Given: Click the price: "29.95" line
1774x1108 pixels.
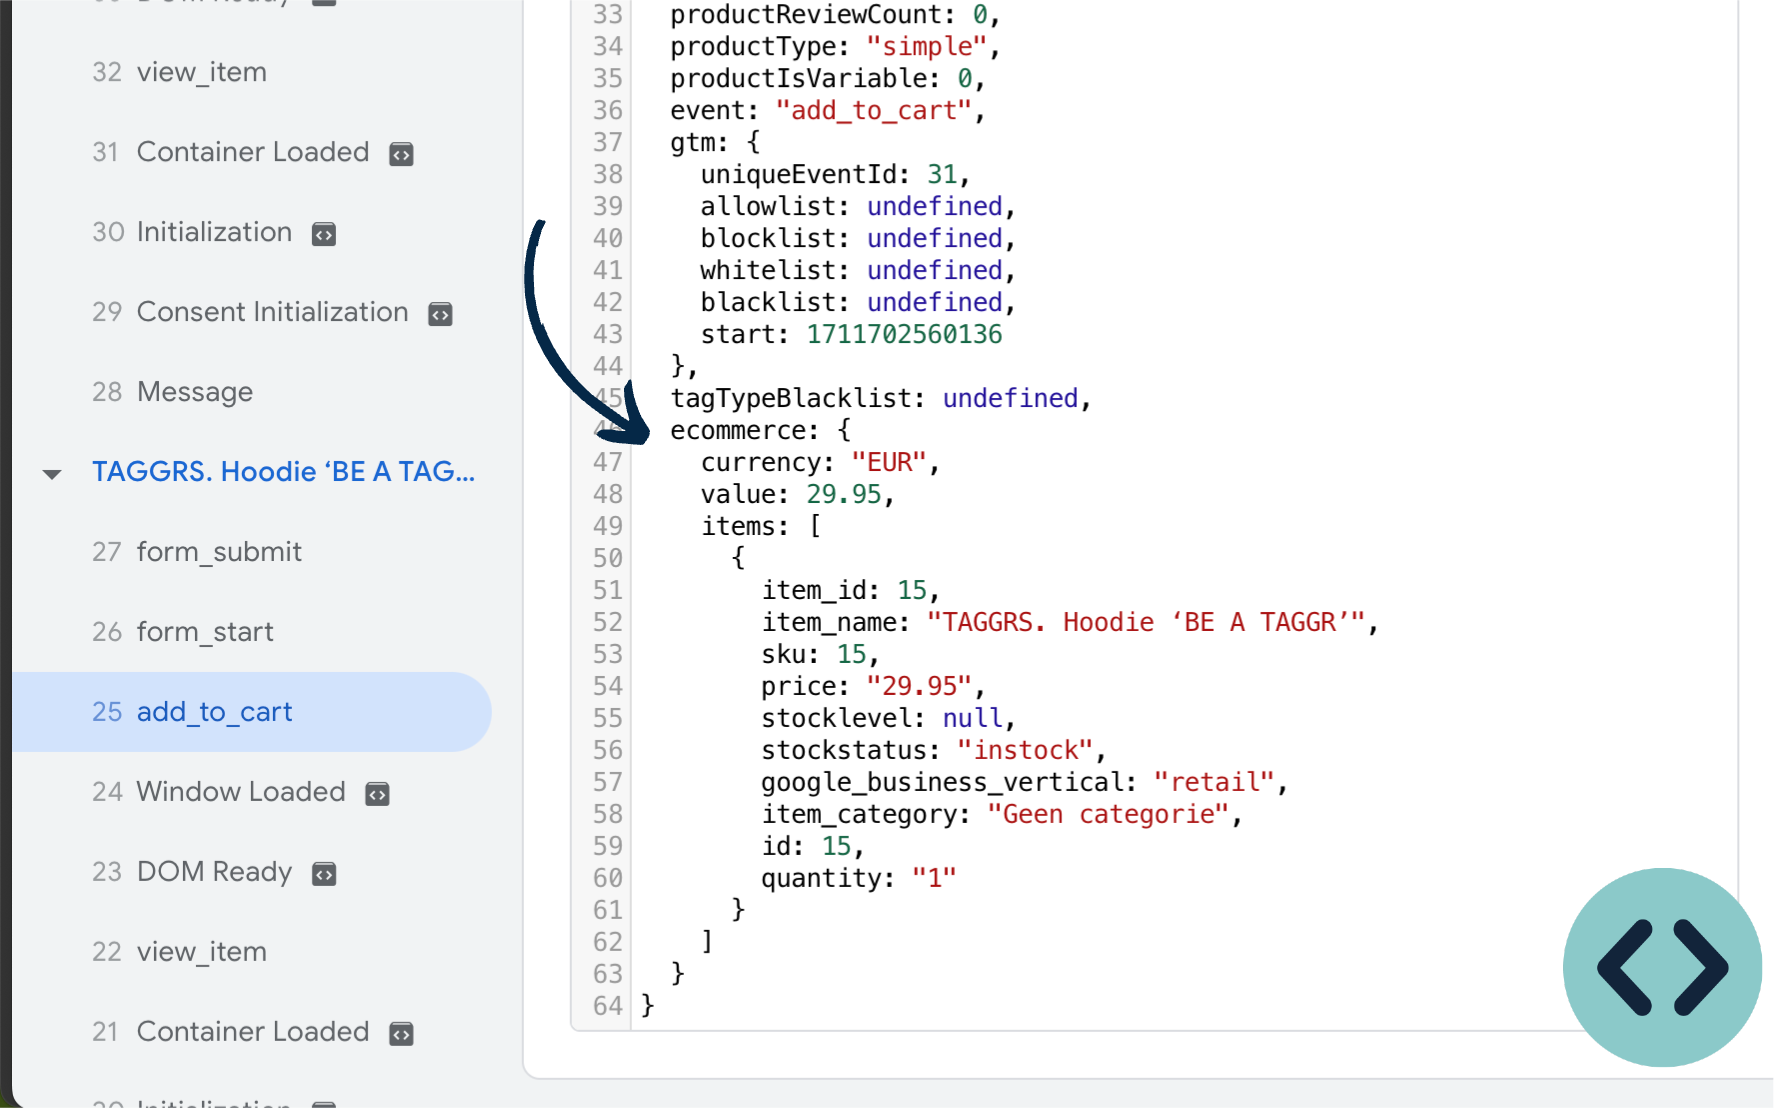Looking at the screenshot, I should coord(873,686).
